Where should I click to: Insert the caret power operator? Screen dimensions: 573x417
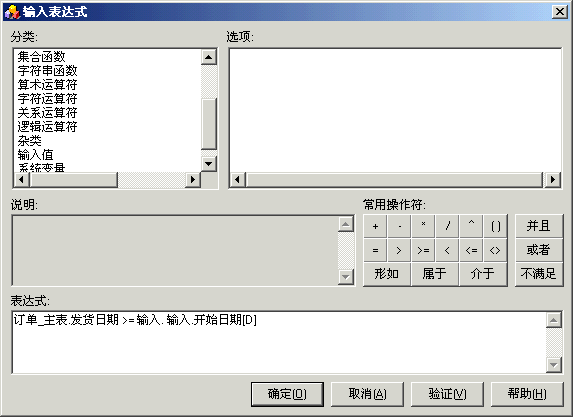(471, 226)
